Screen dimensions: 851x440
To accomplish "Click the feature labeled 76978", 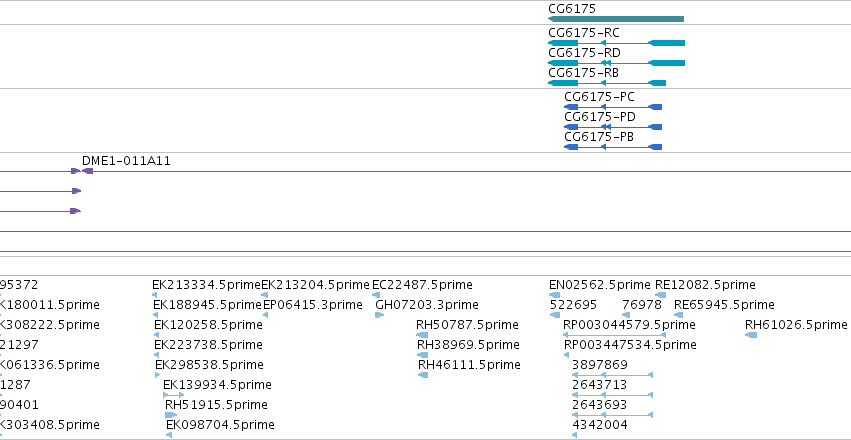I will pos(626,315).
